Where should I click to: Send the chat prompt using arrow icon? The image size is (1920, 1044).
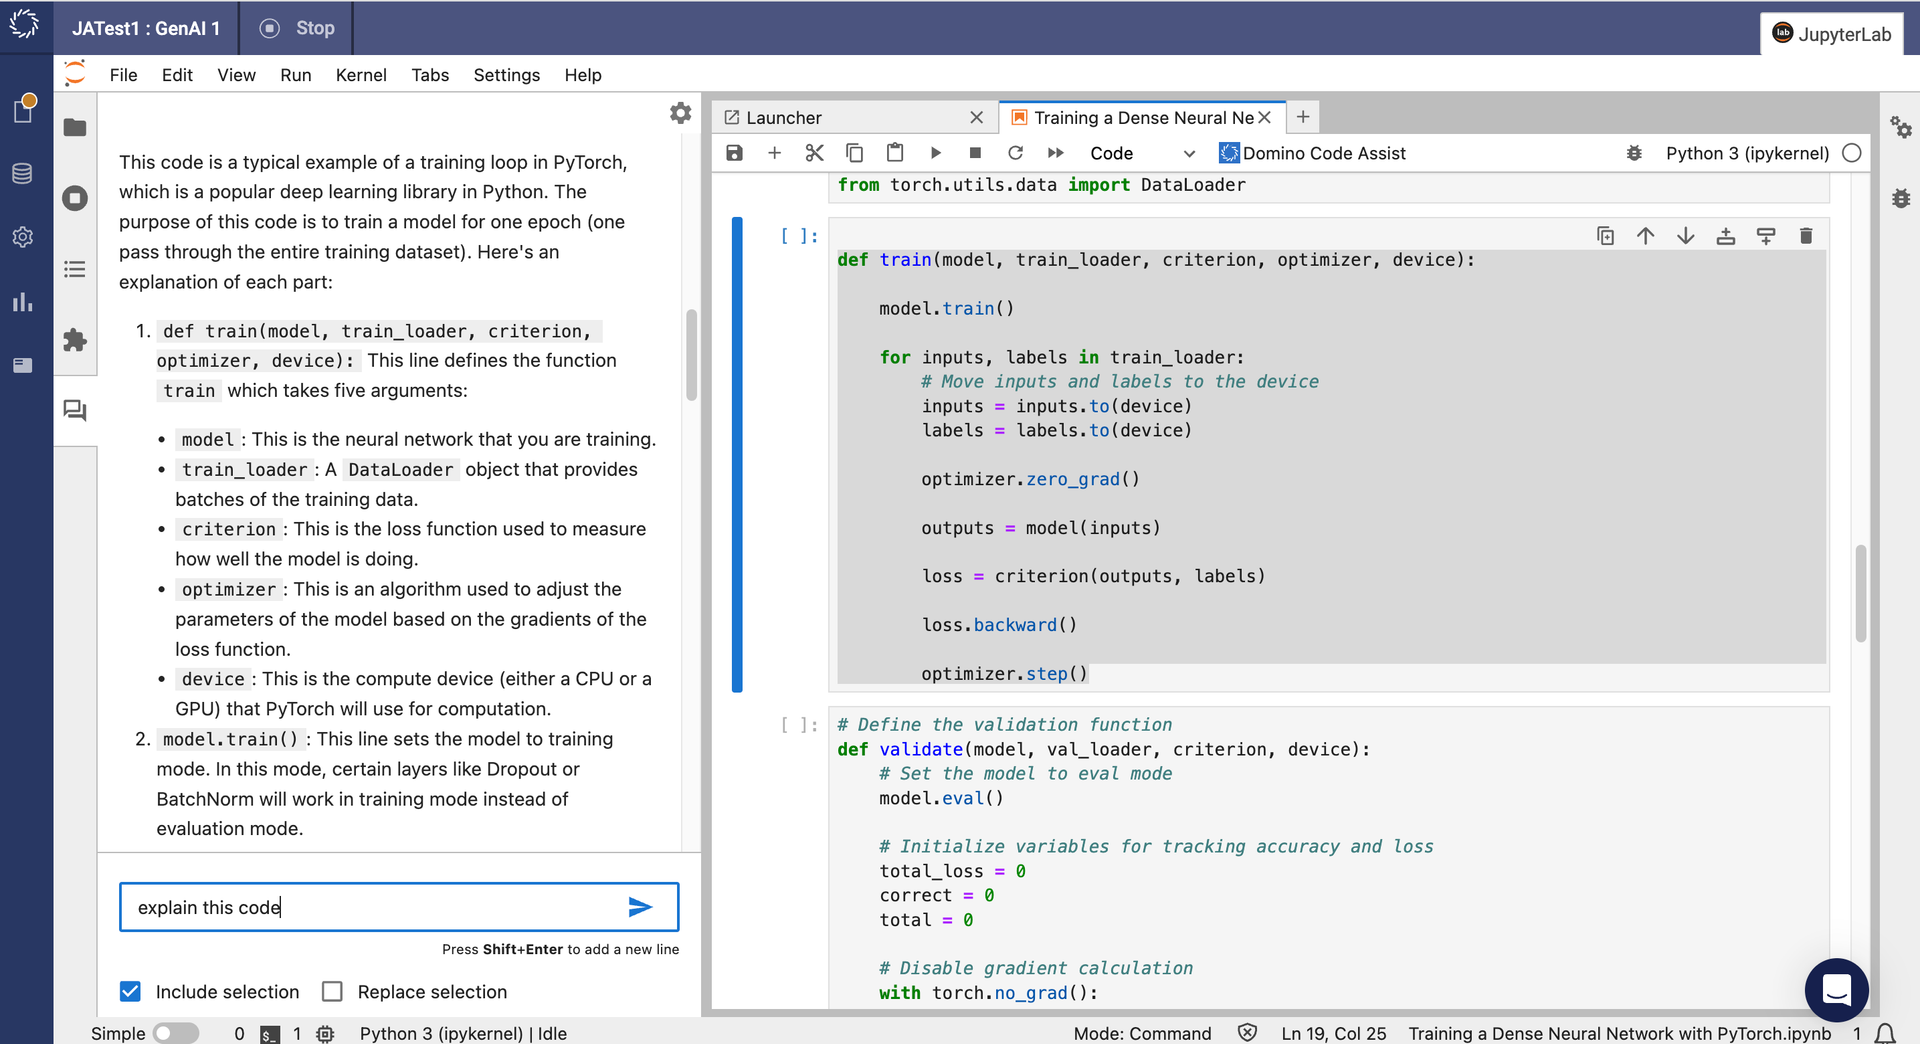[x=640, y=907]
